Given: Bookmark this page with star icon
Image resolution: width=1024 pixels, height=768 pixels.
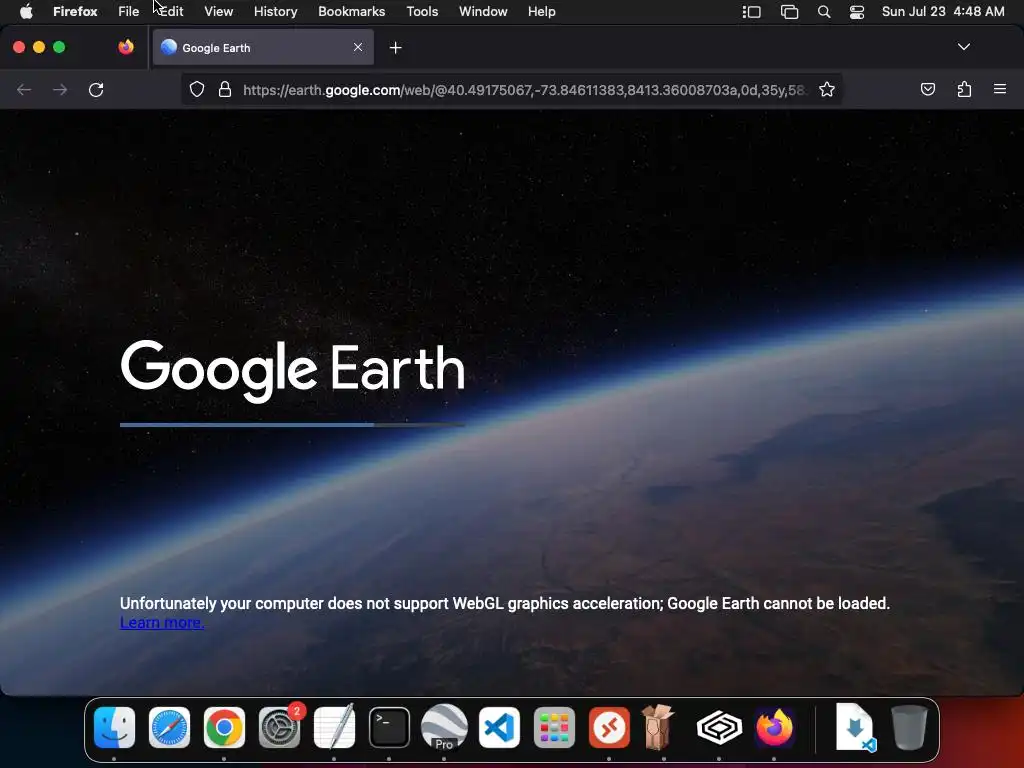Looking at the screenshot, I should [x=827, y=89].
